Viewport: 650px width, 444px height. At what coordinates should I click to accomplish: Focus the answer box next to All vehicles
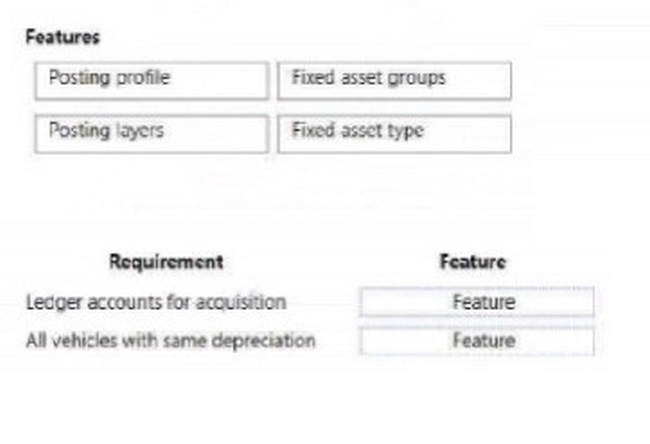pyautogui.click(x=476, y=341)
